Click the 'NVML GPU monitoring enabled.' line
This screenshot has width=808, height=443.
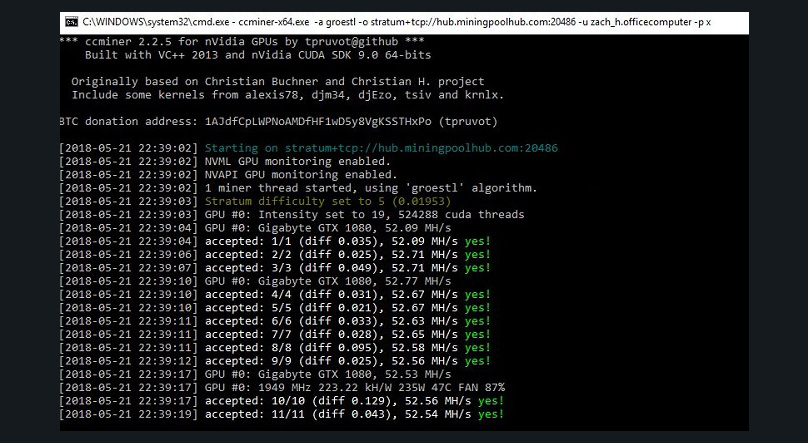tap(225, 162)
